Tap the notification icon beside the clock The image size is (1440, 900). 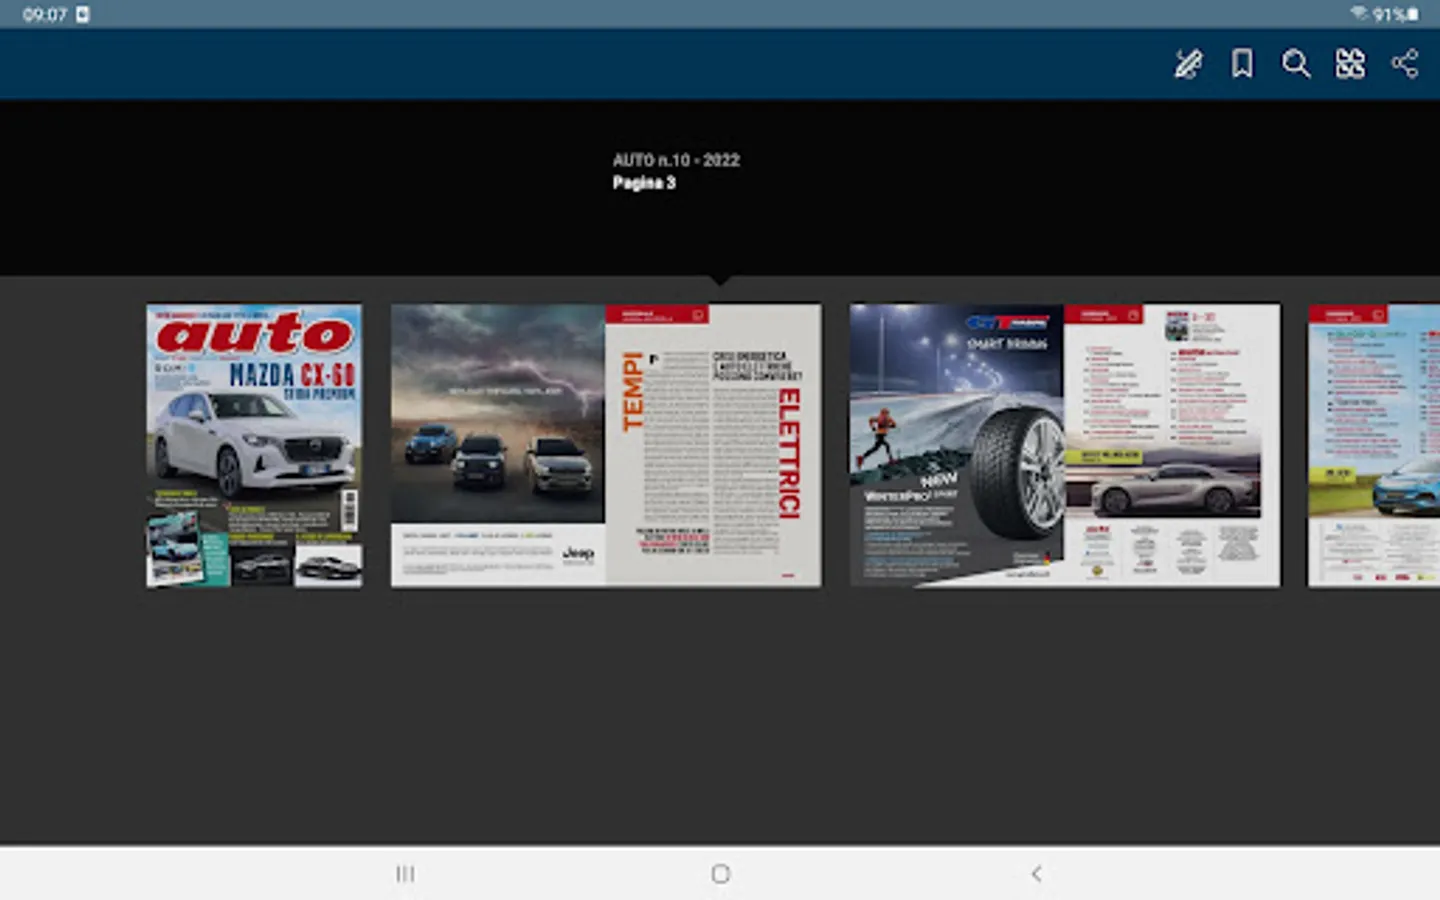(x=83, y=14)
